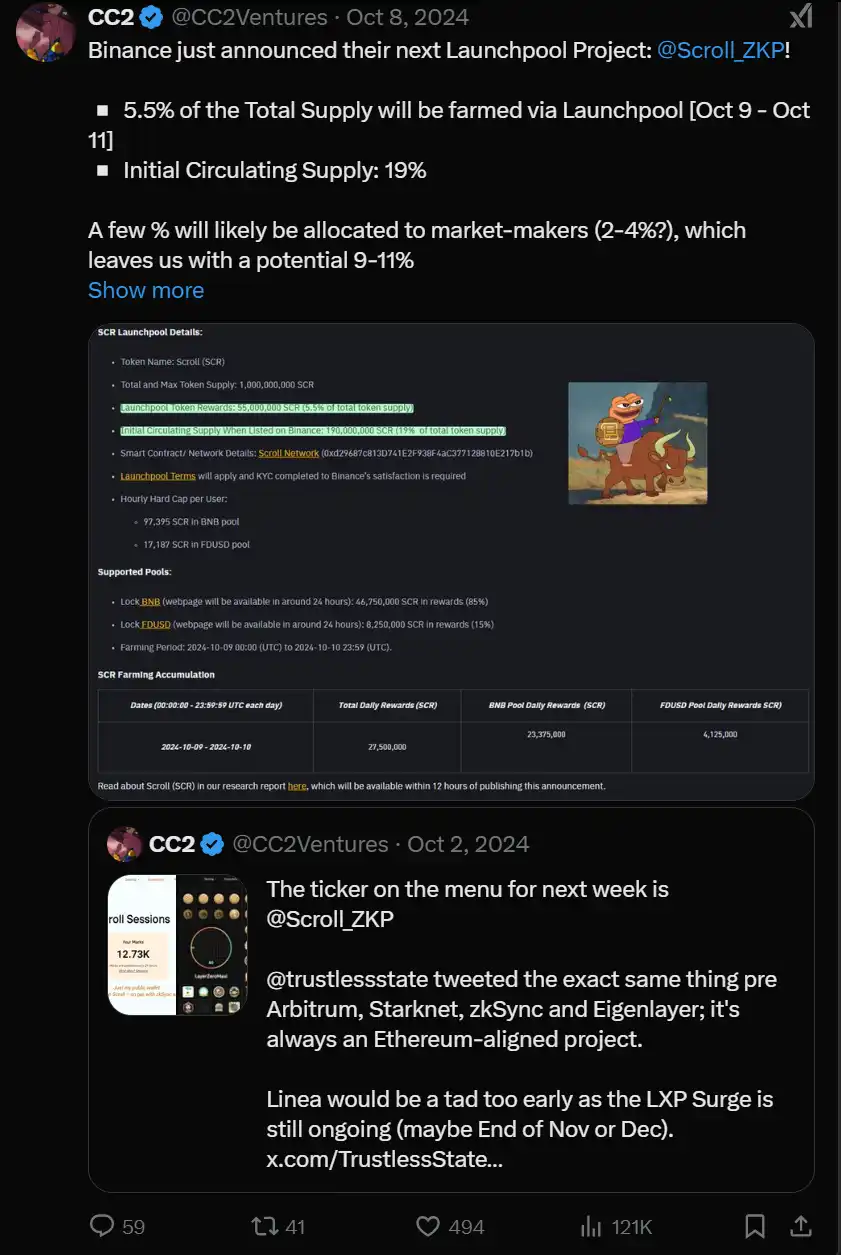Click the share upload icon
The image size is (841, 1255).
[x=800, y=1225]
